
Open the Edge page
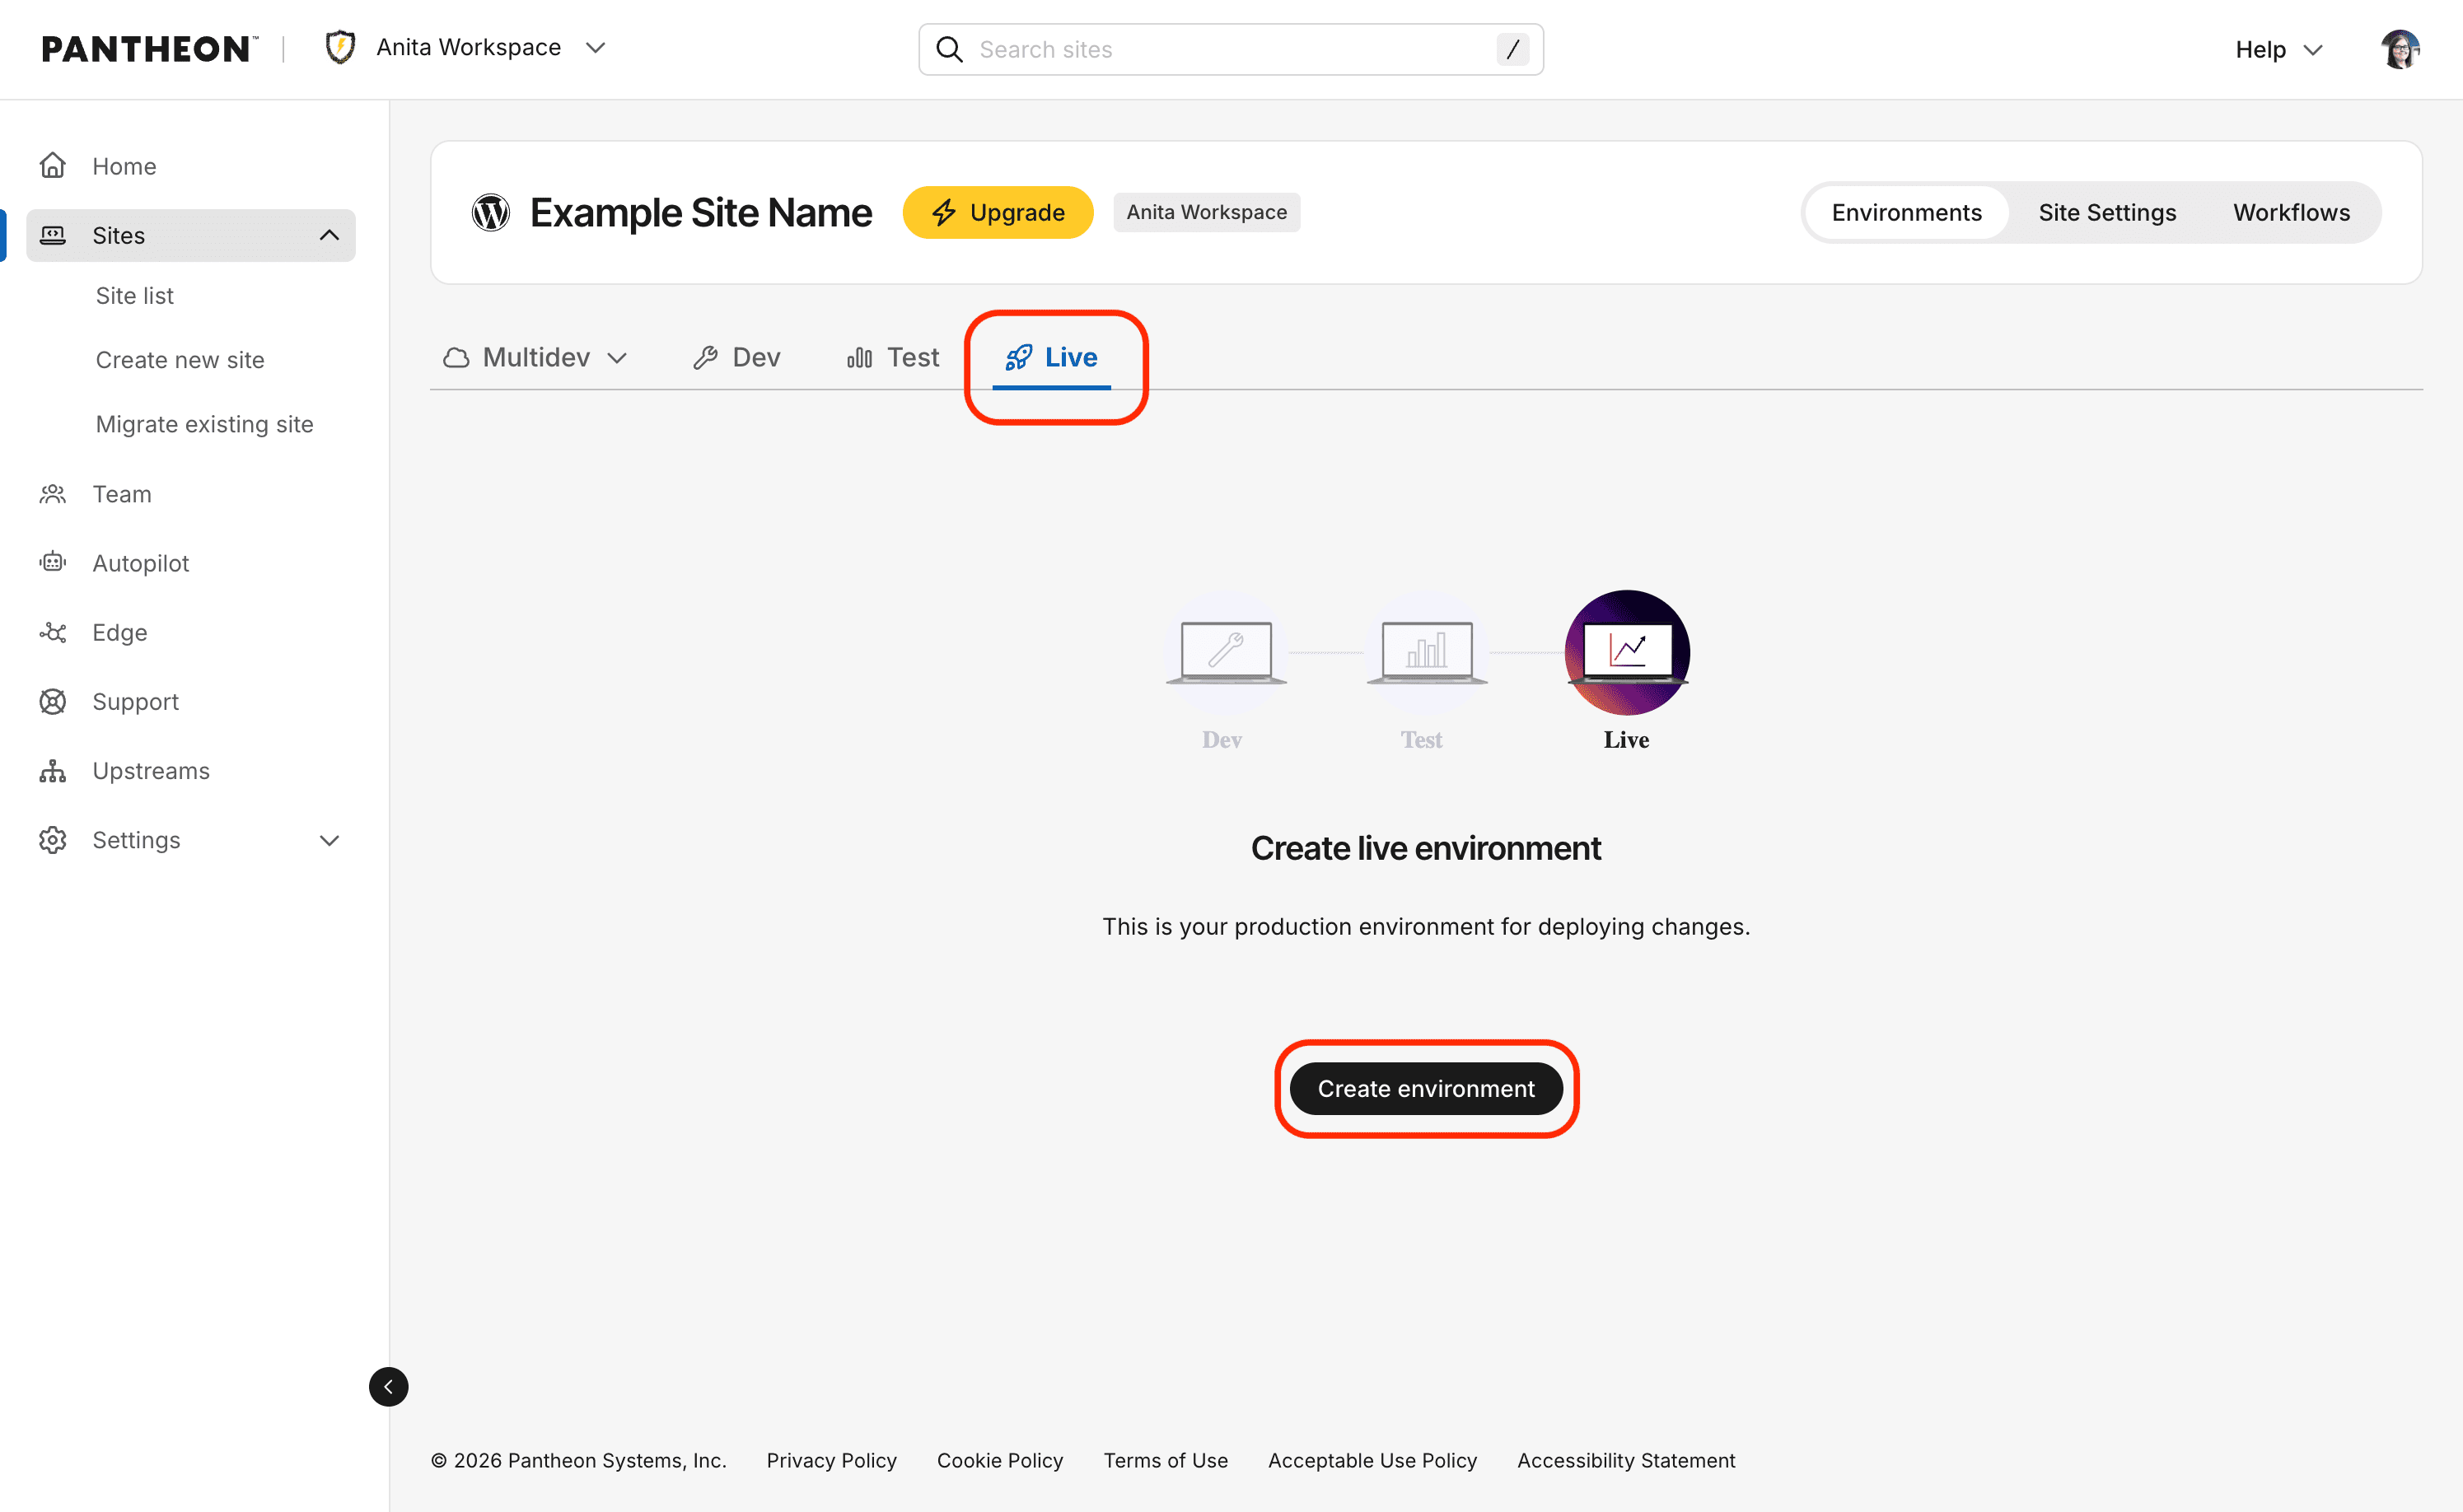click(120, 632)
